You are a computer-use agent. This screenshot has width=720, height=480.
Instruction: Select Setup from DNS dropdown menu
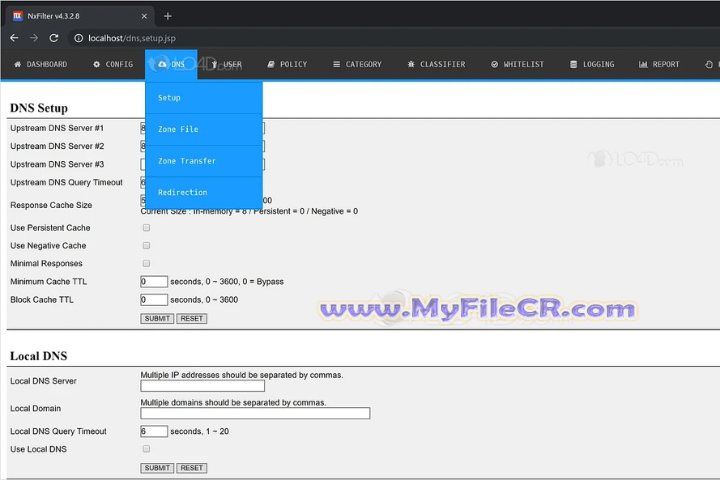[204, 98]
